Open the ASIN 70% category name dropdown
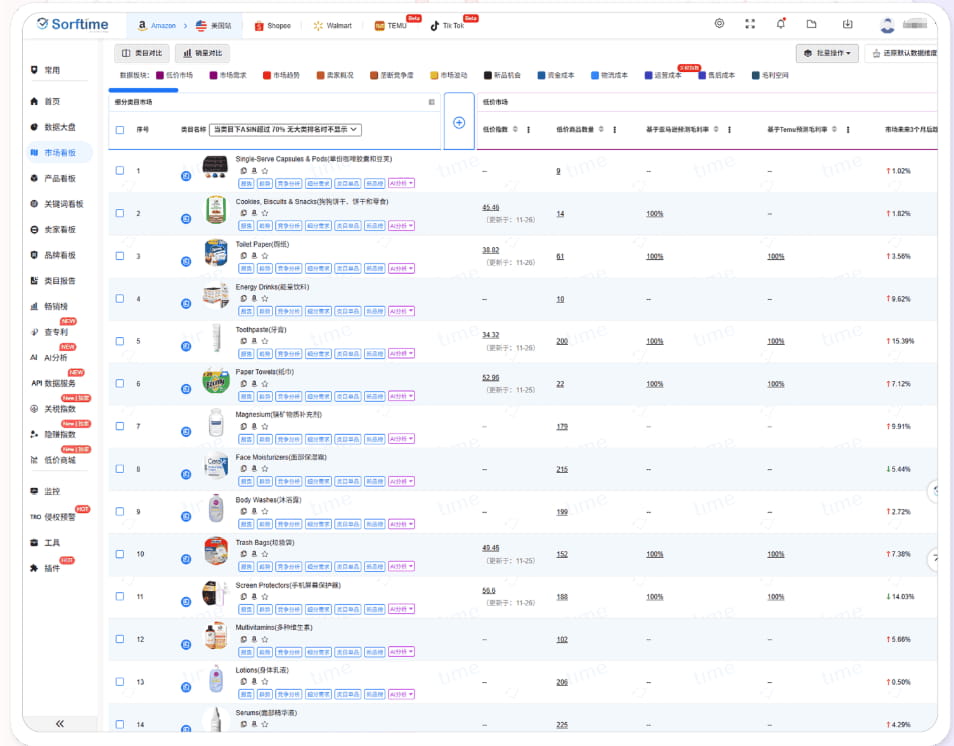The image size is (954, 746). click(285, 130)
